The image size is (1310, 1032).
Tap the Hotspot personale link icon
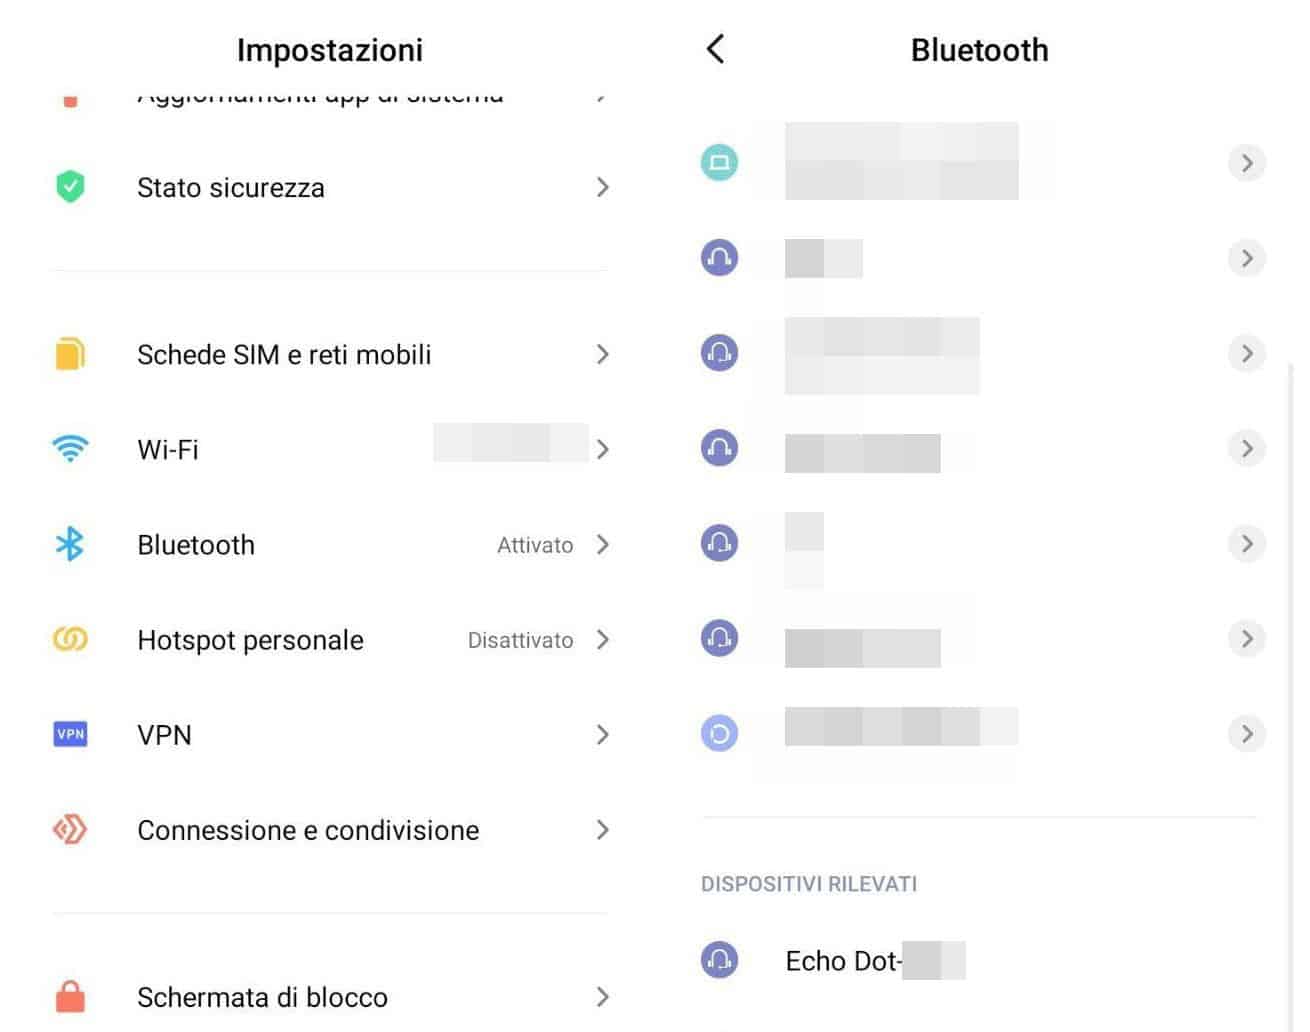[70, 639]
